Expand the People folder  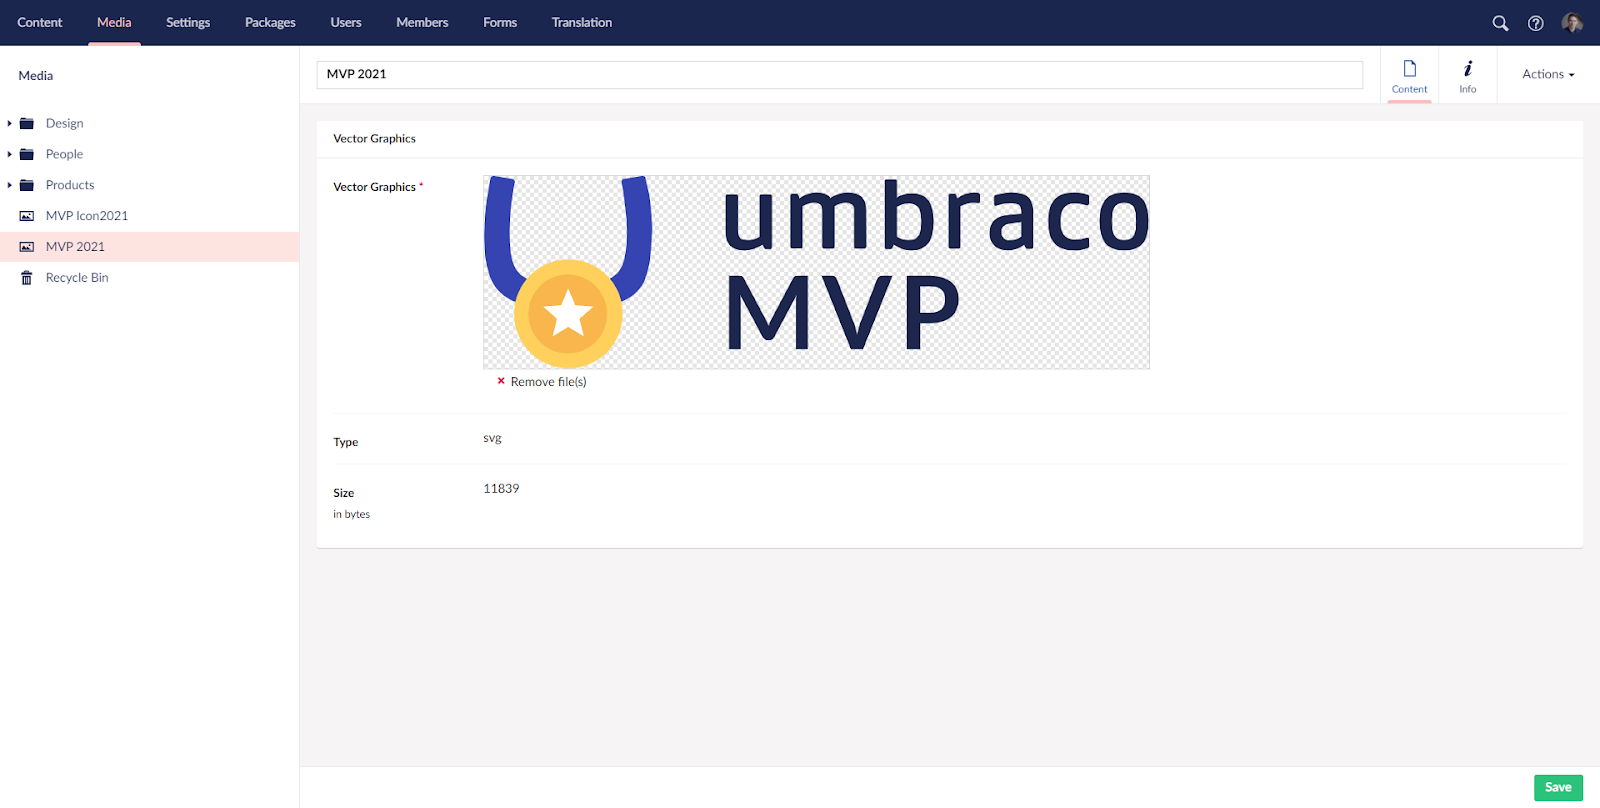(x=9, y=155)
